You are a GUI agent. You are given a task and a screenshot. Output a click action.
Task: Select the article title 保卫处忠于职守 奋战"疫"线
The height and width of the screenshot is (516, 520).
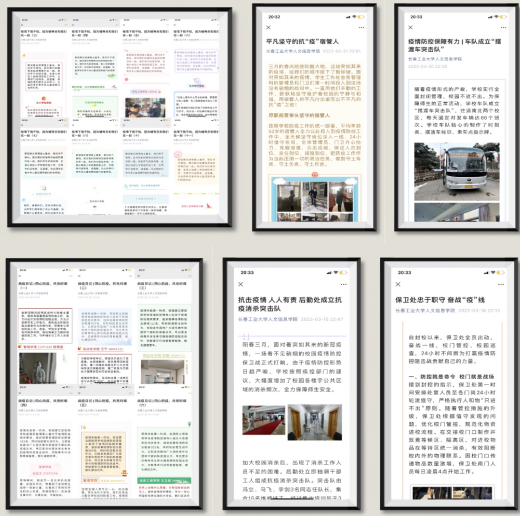tap(440, 300)
